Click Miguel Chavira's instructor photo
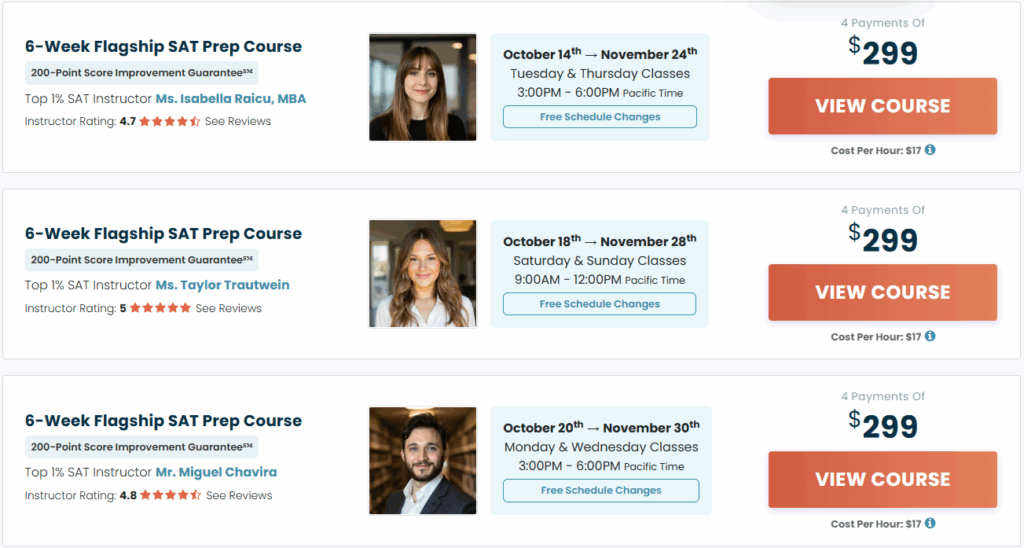1024x548 pixels. [x=423, y=460]
